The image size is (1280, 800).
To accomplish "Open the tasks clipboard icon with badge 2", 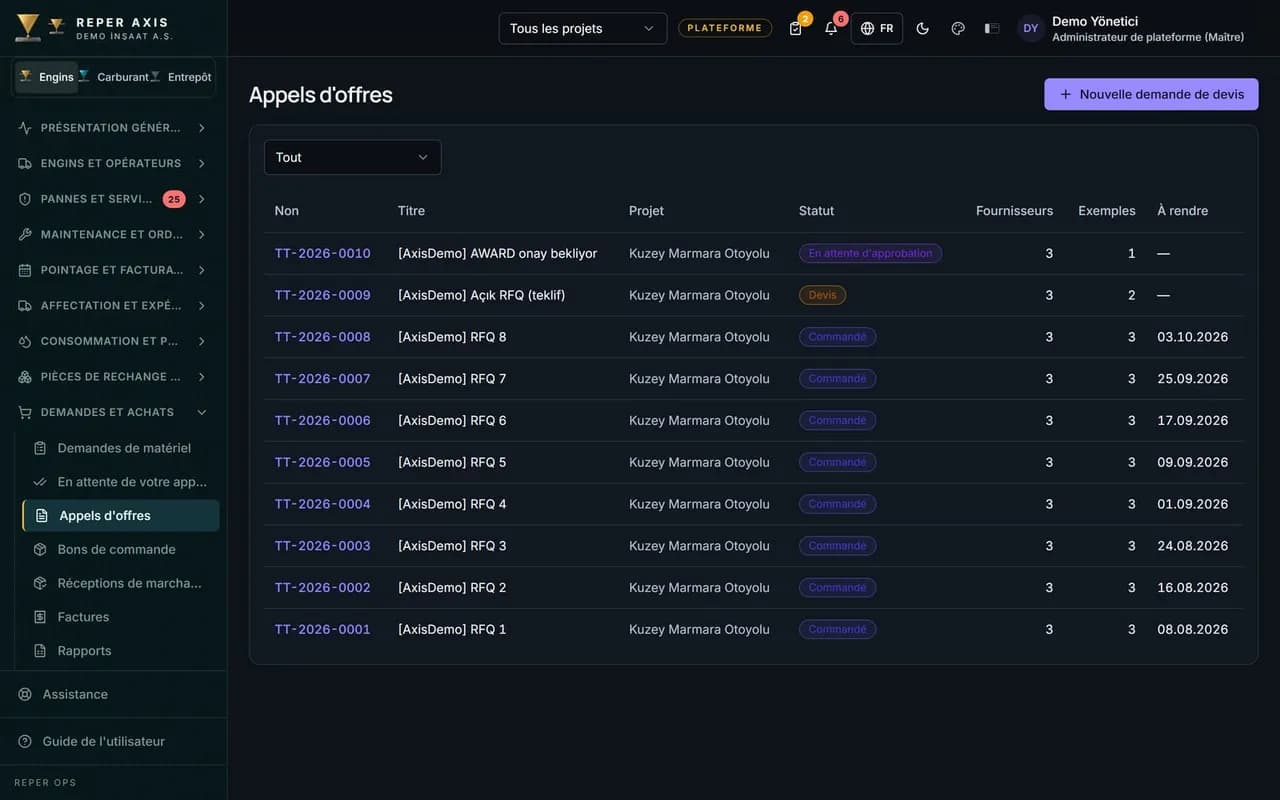I will 796,28.
